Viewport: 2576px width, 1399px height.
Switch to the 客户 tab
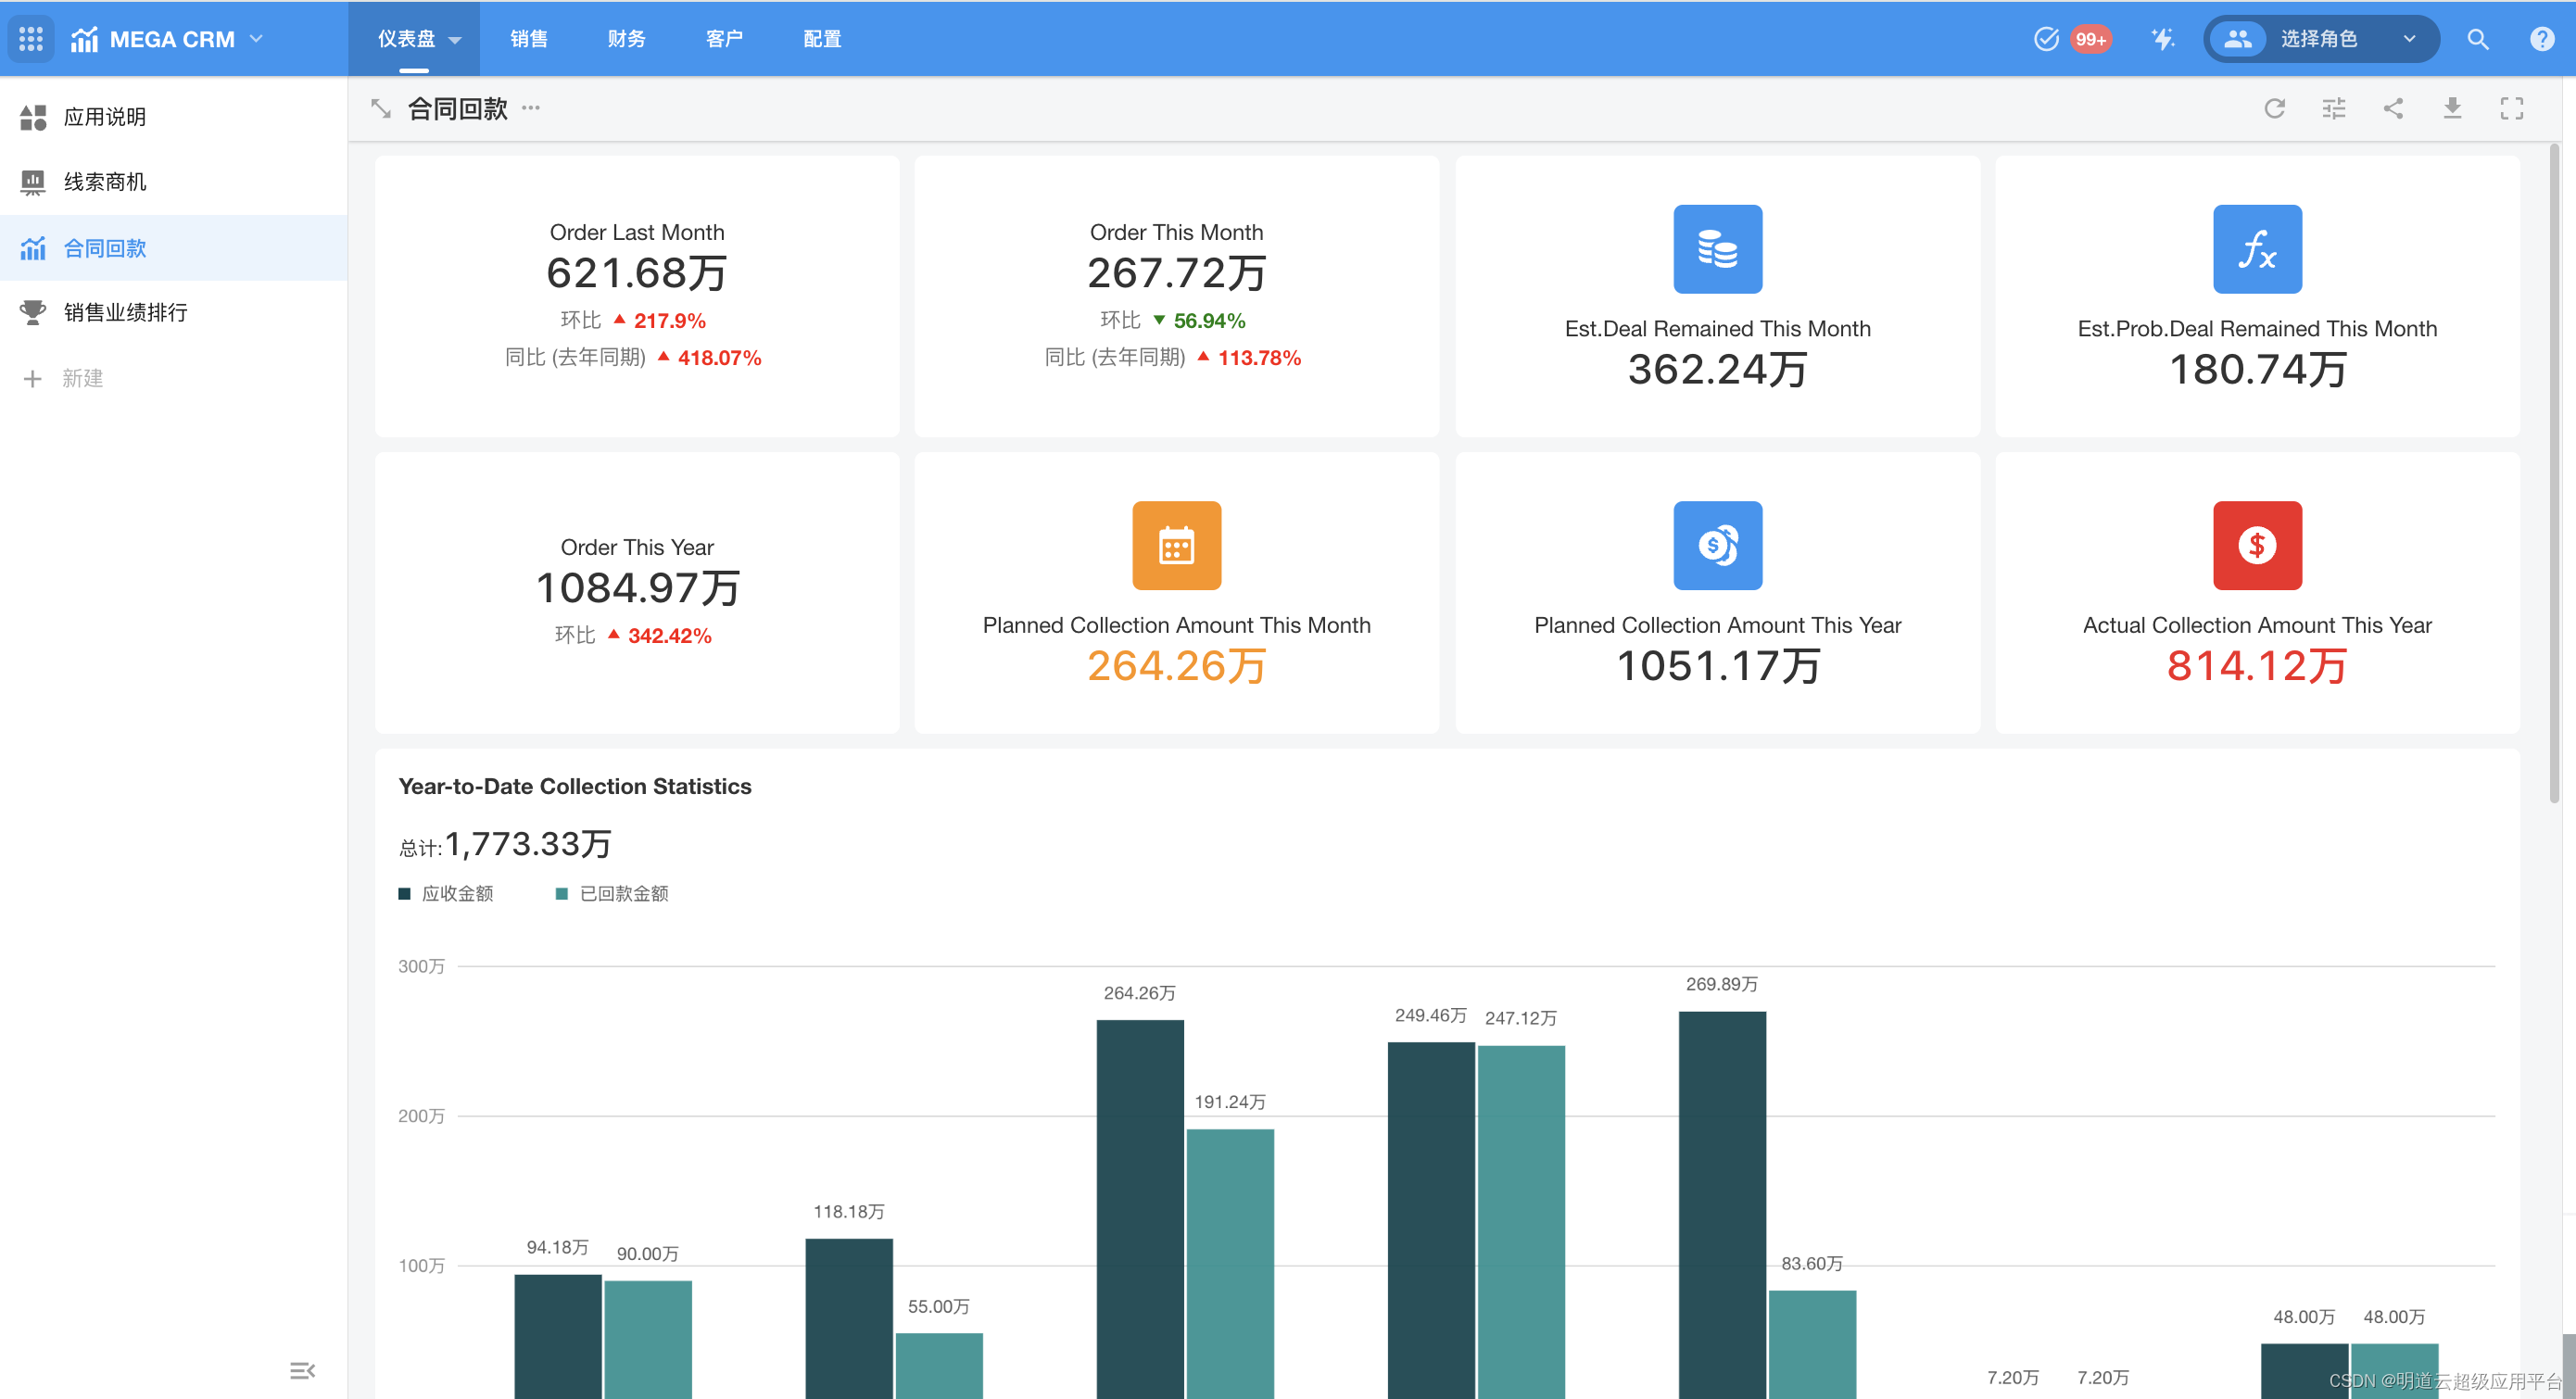tap(724, 39)
